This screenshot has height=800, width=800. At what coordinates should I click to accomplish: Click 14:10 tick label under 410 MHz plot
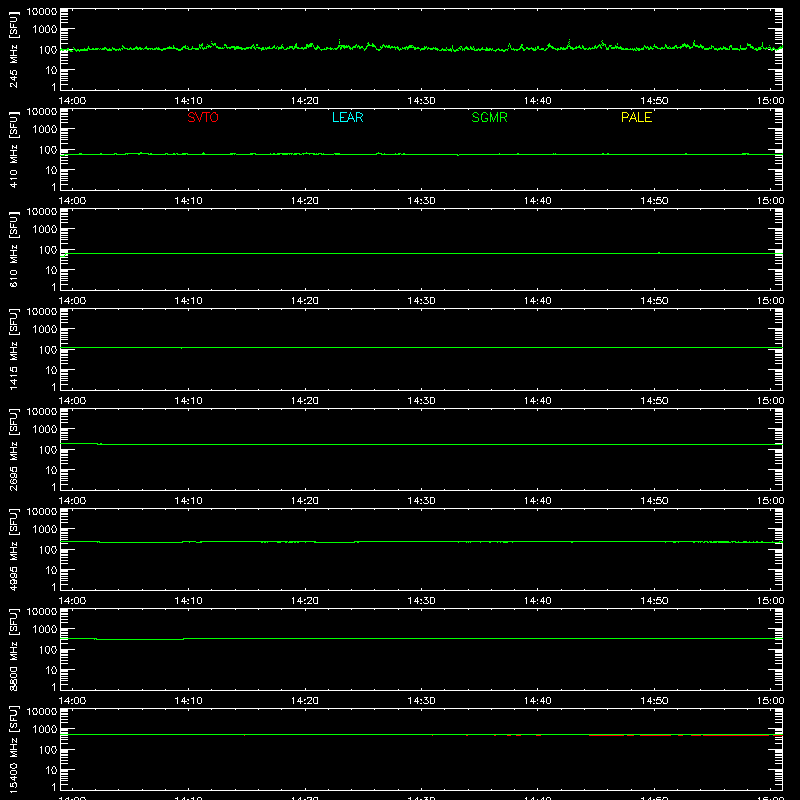(188, 201)
